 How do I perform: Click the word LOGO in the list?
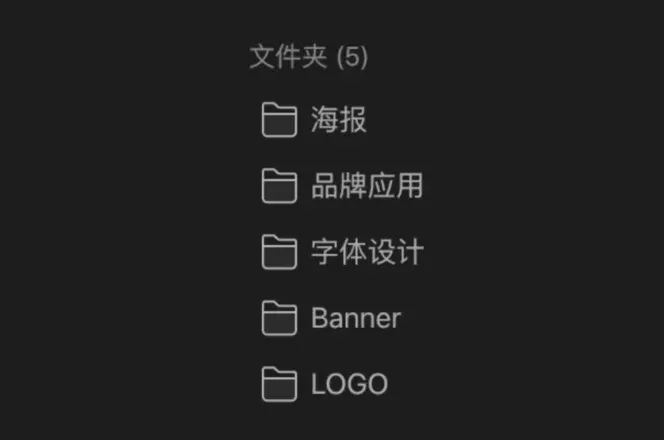tap(350, 384)
